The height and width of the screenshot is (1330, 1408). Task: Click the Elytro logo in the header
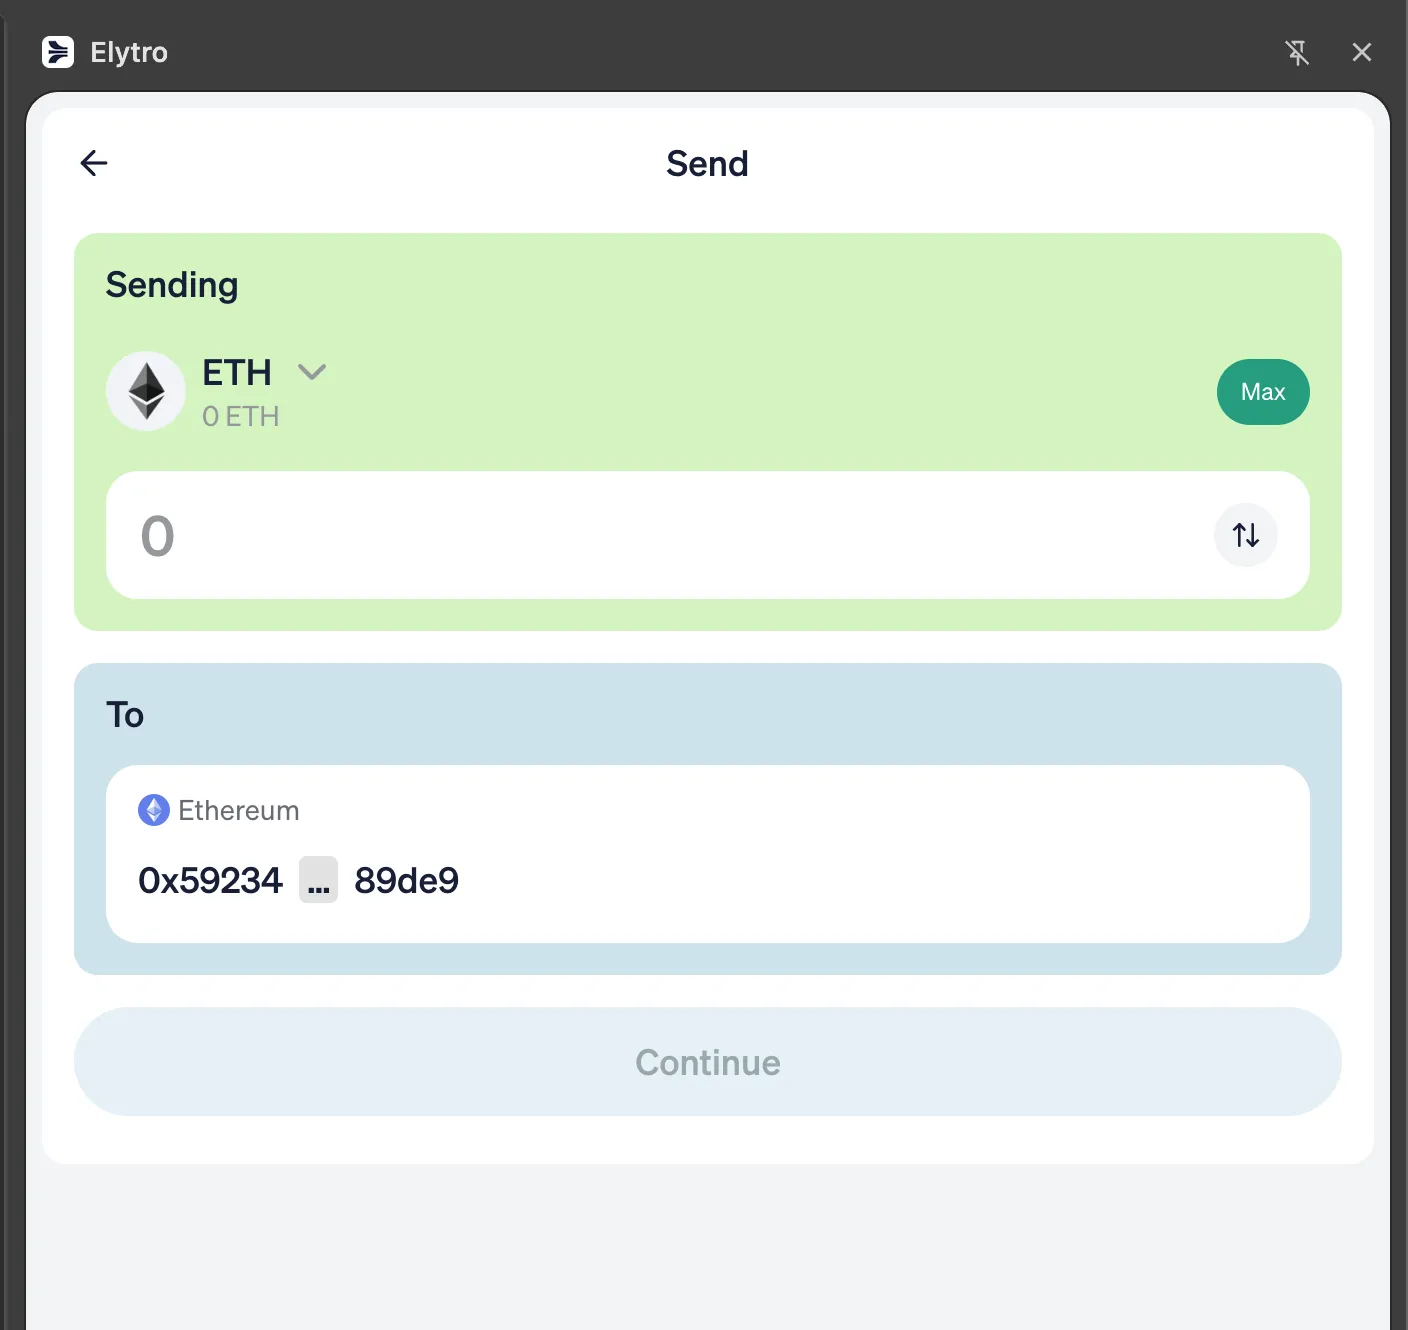[x=58, y=52]
